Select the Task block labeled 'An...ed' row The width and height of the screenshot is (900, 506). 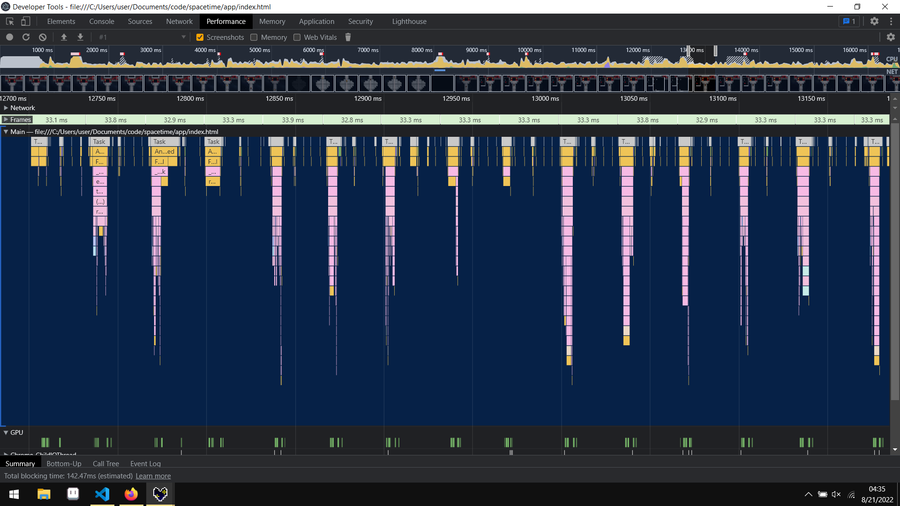coord(164,151)
